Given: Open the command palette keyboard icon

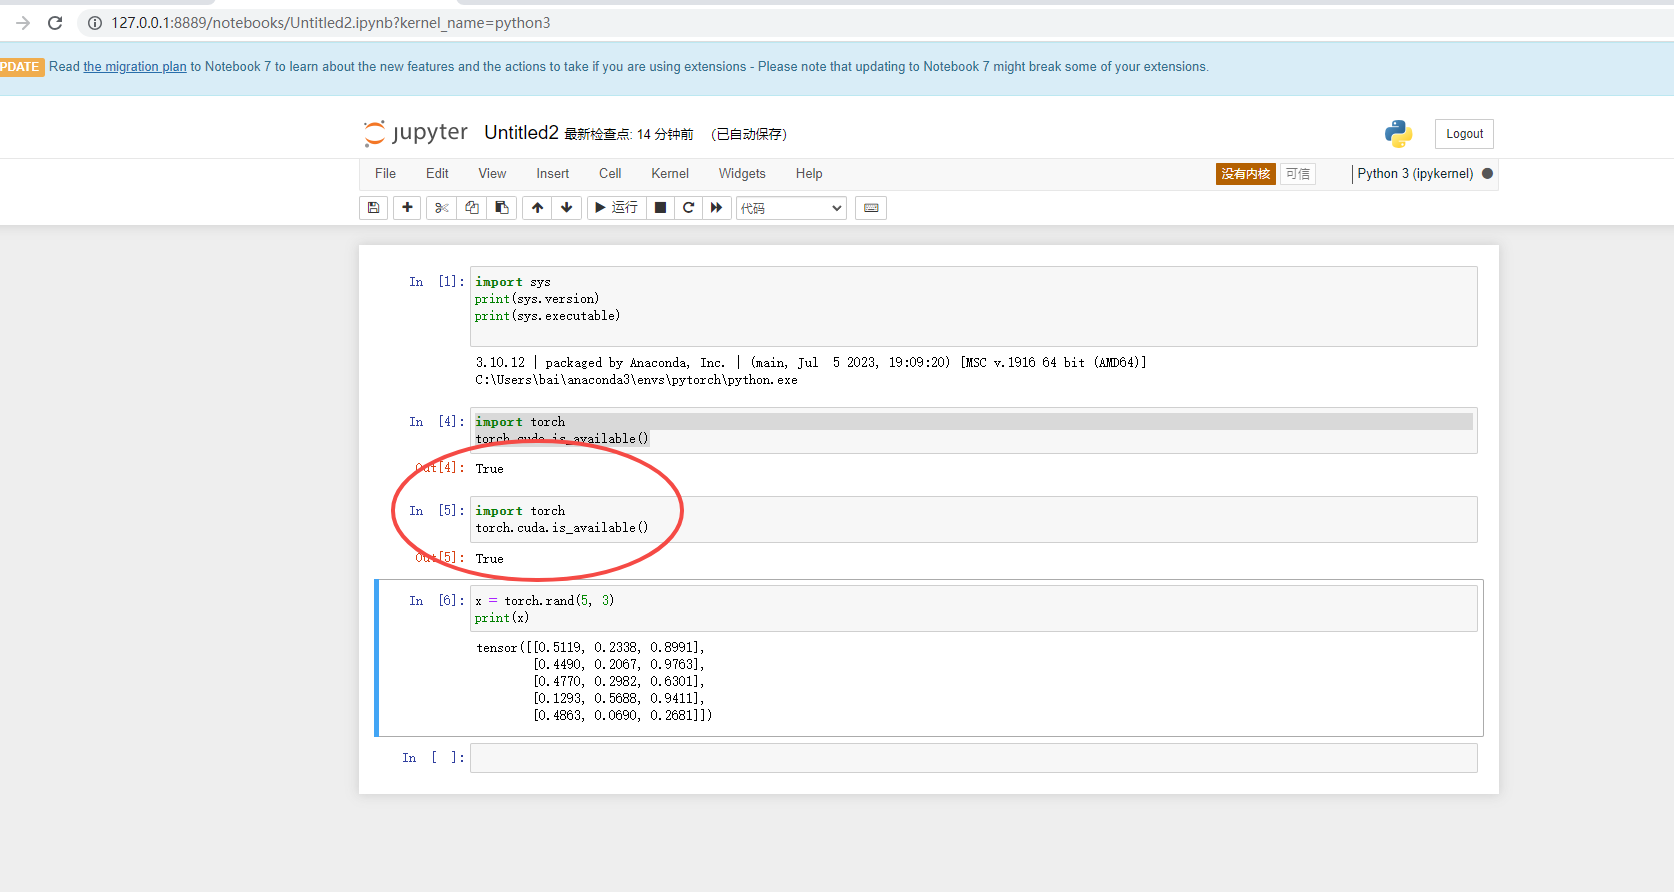Looking at the screenshot, I should [x=871, y=208].
